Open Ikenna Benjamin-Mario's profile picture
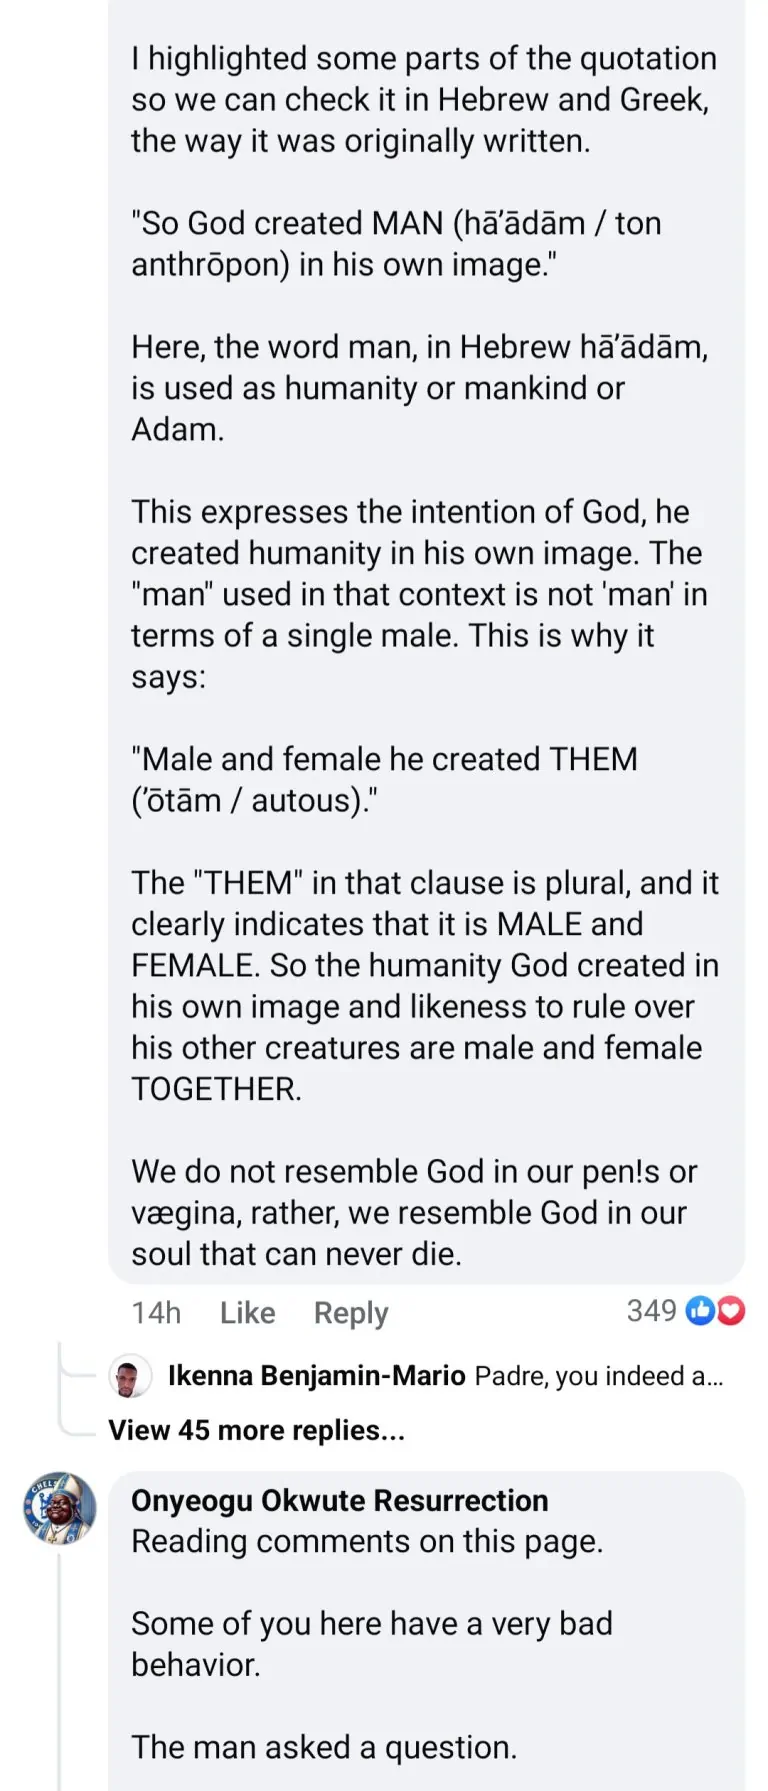The height and width of the screenshot is (1791, 768). 129,1377
